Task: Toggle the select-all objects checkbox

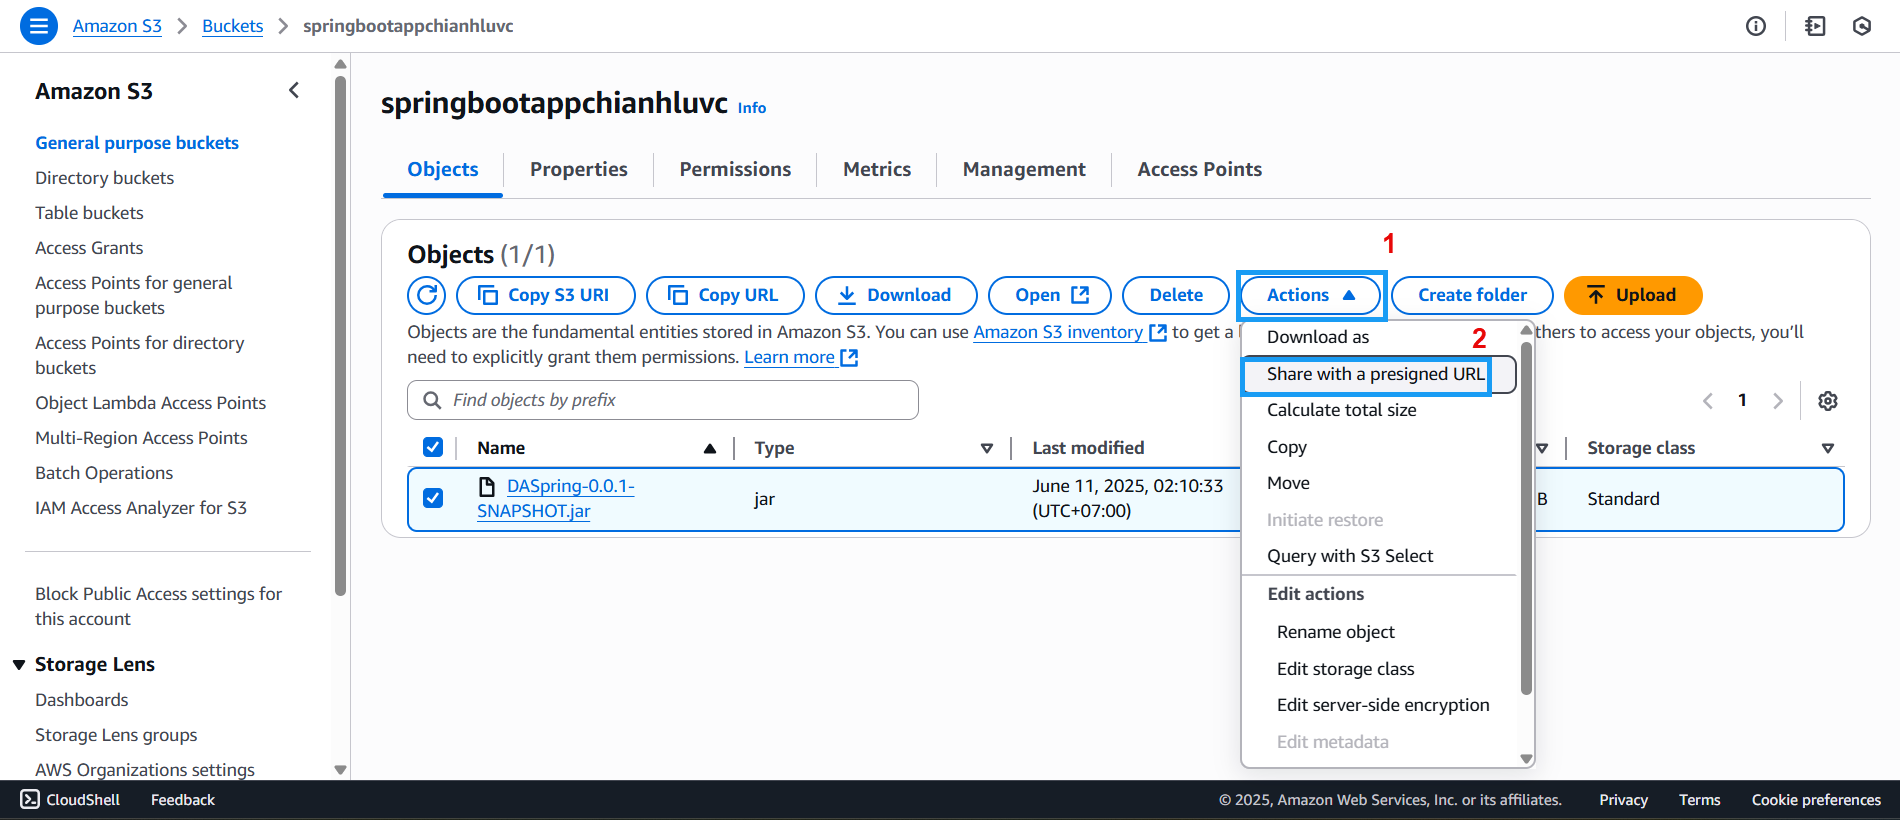Action: coord(433,447)
